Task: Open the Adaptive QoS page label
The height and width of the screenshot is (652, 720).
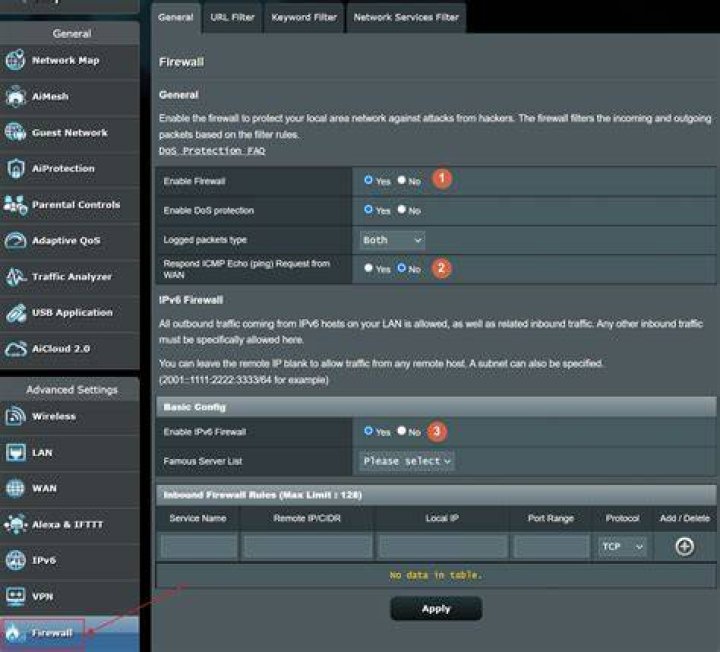Action: [x=66, y=241]
